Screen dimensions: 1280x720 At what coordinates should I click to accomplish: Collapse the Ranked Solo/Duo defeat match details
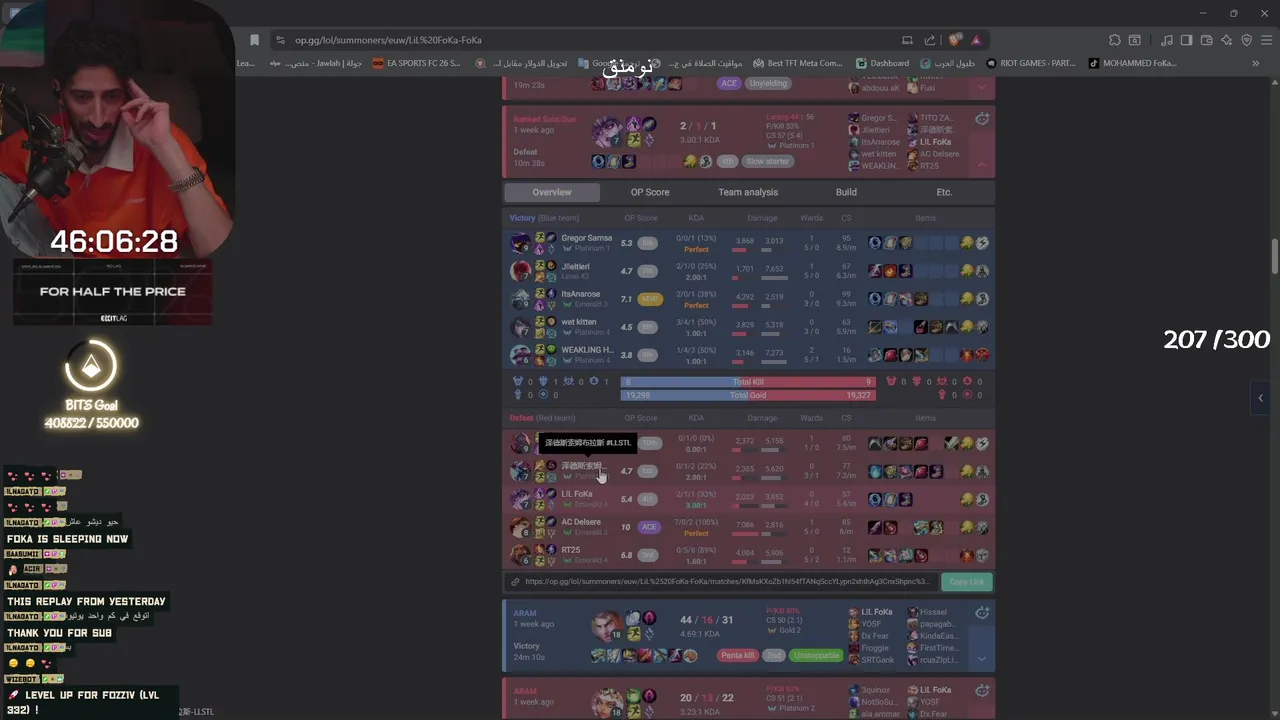point(982,164)
